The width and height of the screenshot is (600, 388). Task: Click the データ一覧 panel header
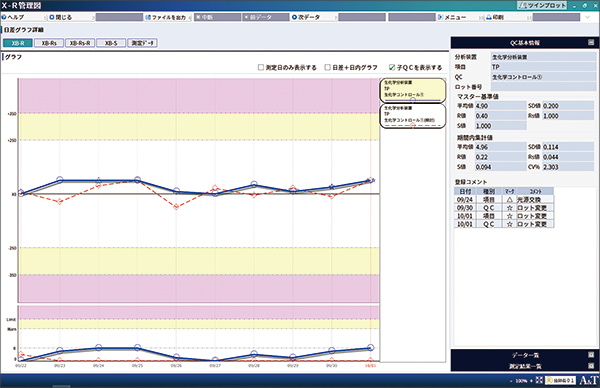coord(525,355)
